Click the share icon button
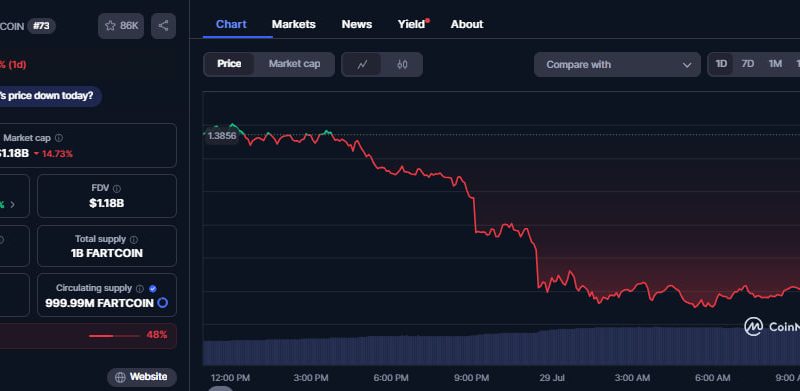Screen dimensions: 800x391 click(163, 26)
